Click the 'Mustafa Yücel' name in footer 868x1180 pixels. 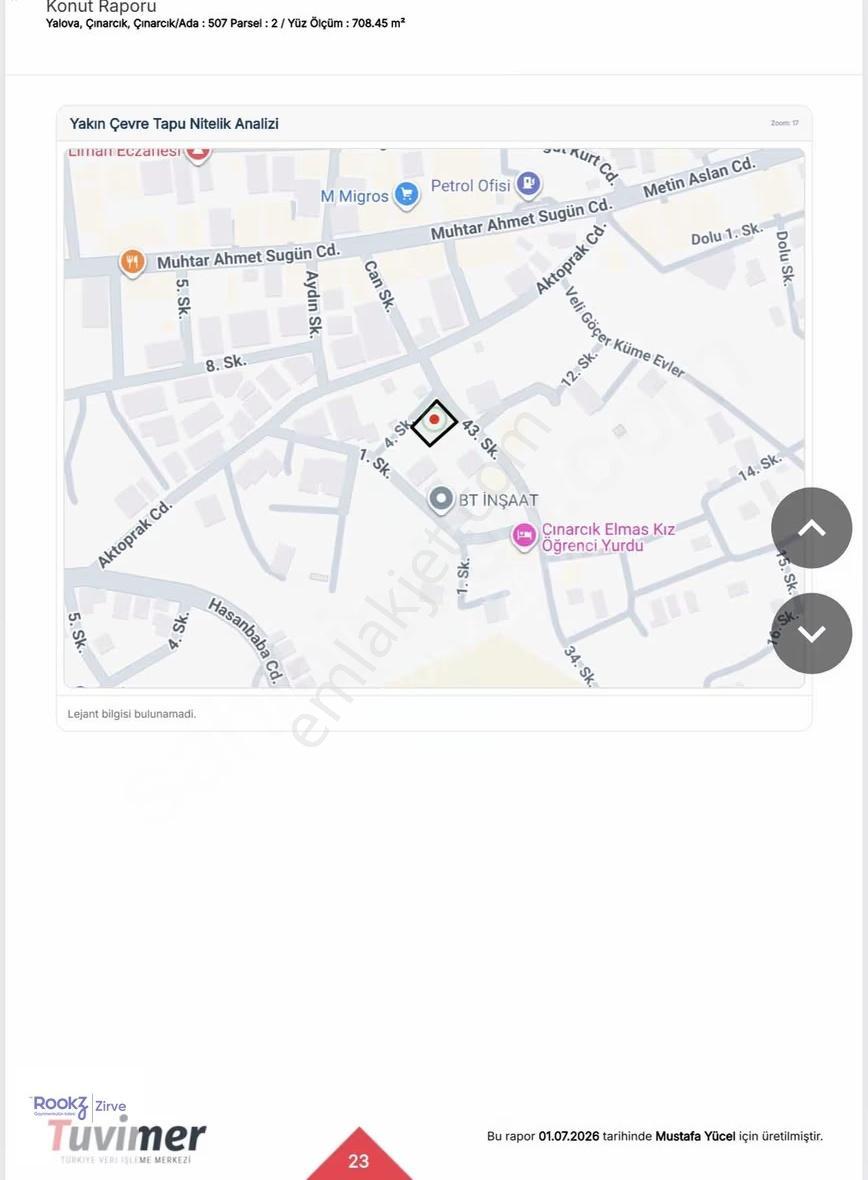tap(695, 1136)
